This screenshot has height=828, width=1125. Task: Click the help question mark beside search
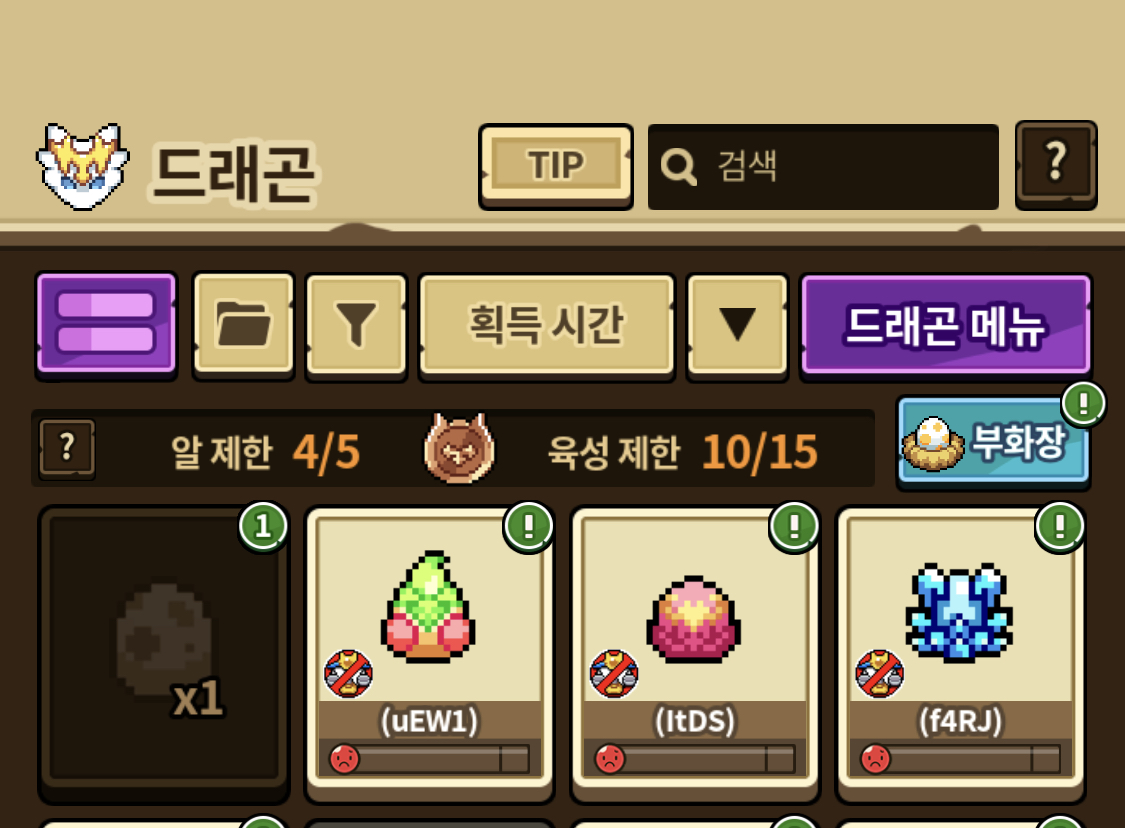click(1056, 165)
